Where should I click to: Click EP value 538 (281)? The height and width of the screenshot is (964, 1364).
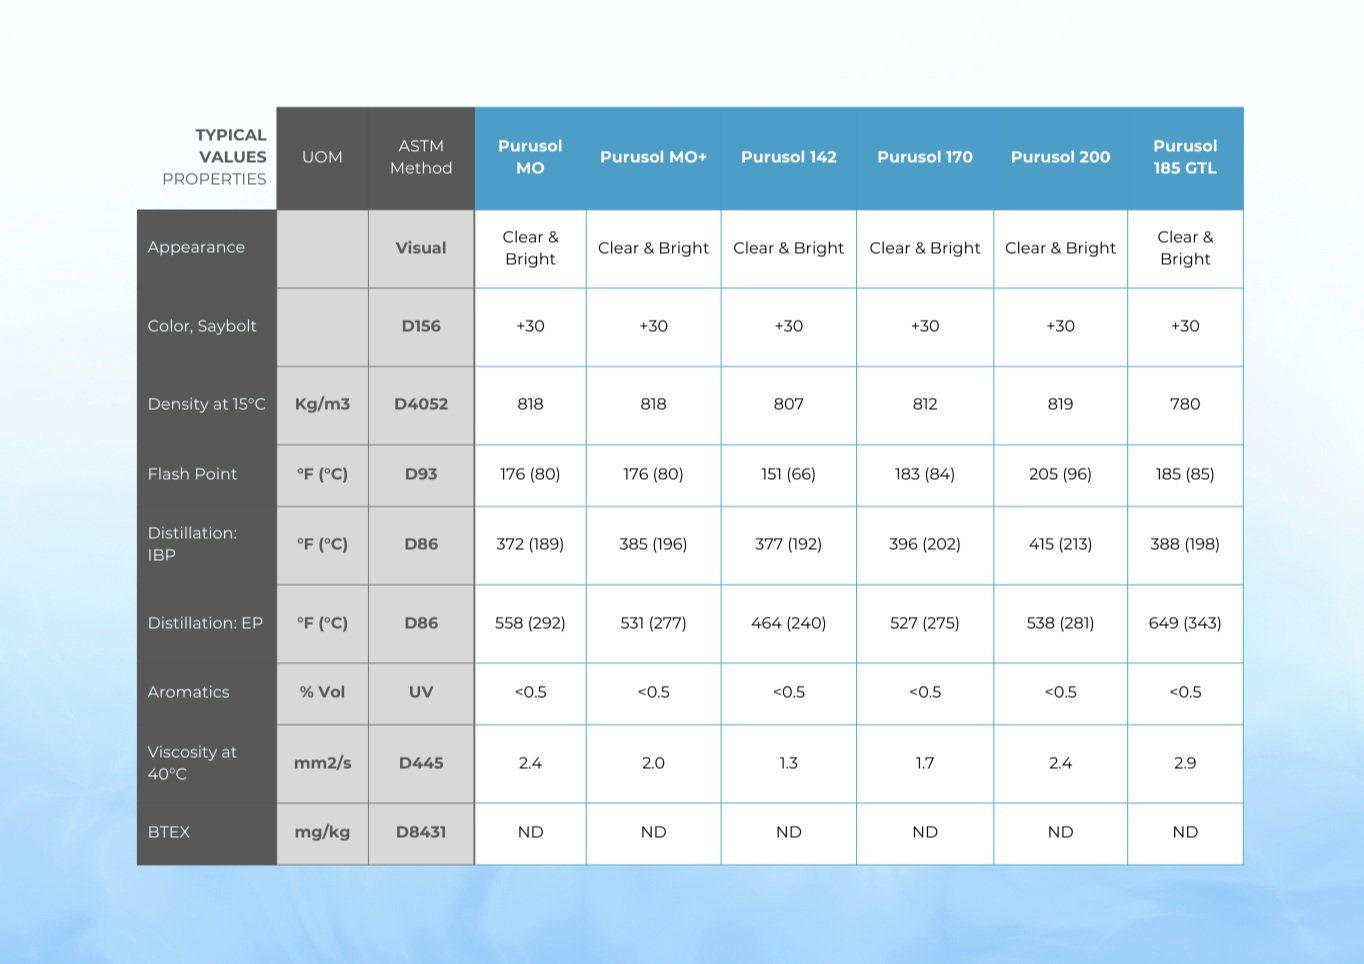pyautogui.click(x=1060, y=623)
